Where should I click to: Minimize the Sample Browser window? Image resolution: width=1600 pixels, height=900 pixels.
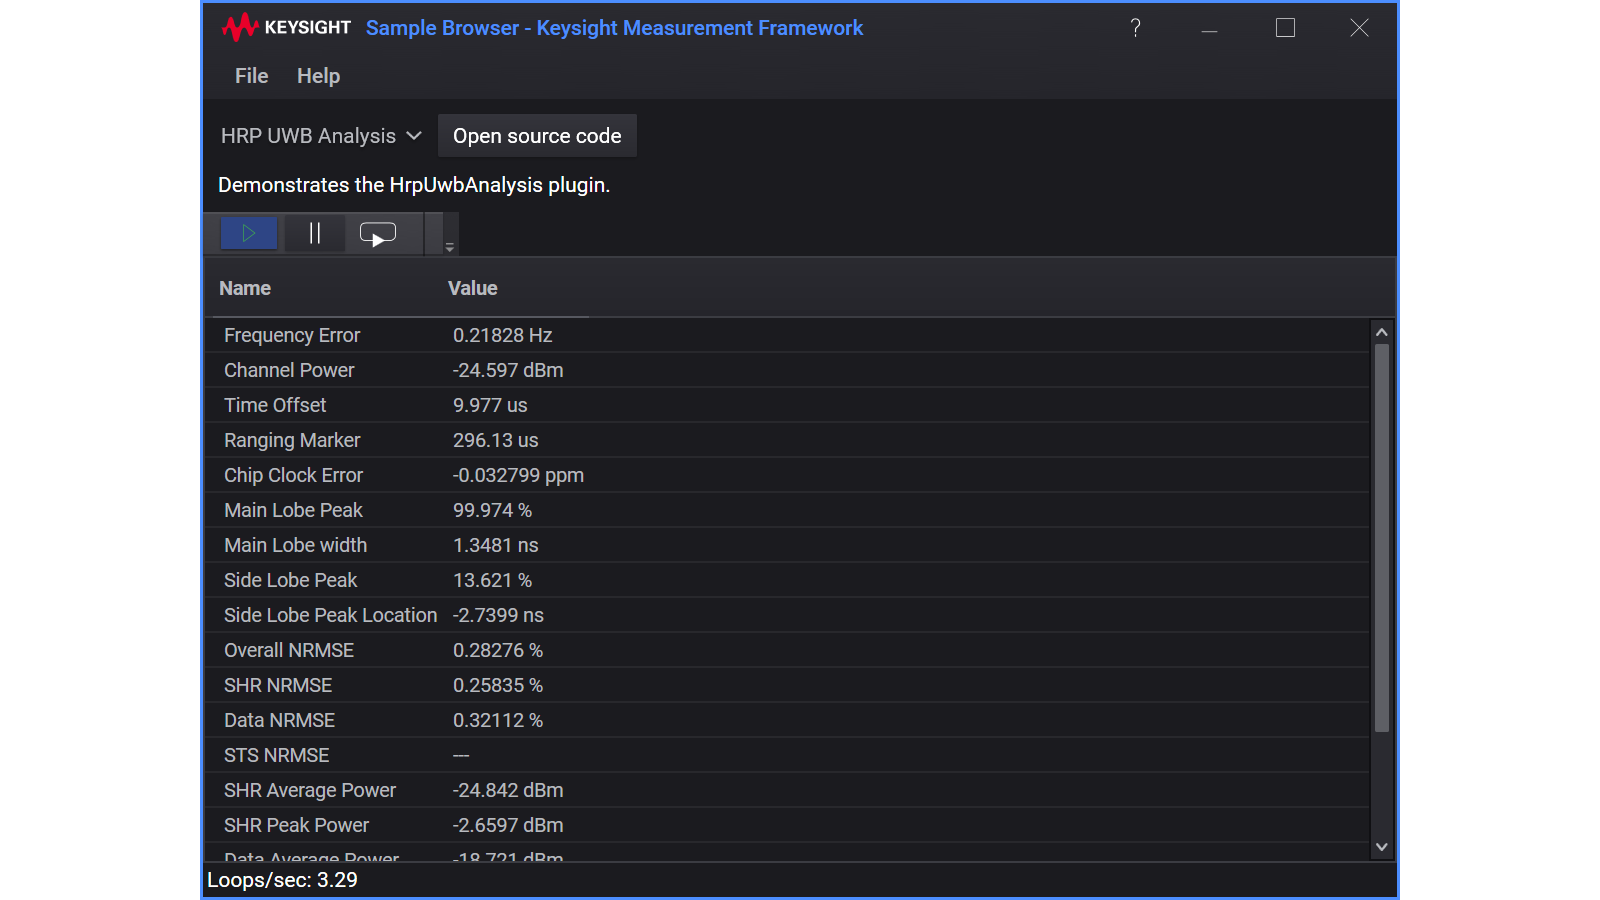click(1209, 28)
